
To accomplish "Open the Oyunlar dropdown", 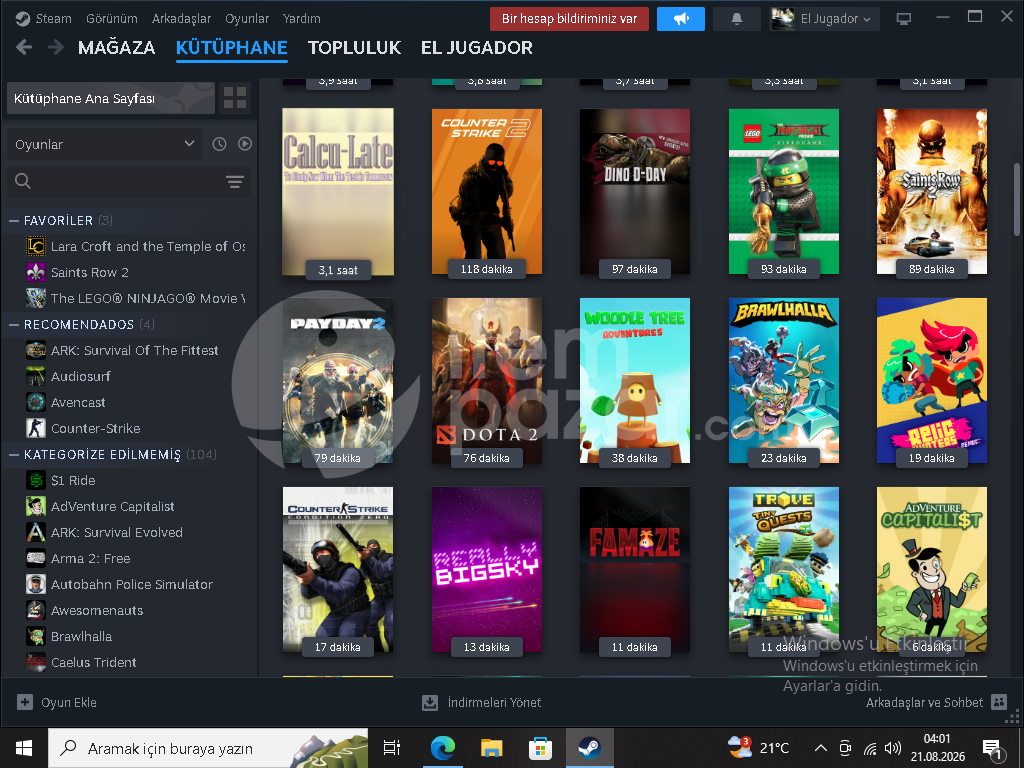I will (104, 144).
